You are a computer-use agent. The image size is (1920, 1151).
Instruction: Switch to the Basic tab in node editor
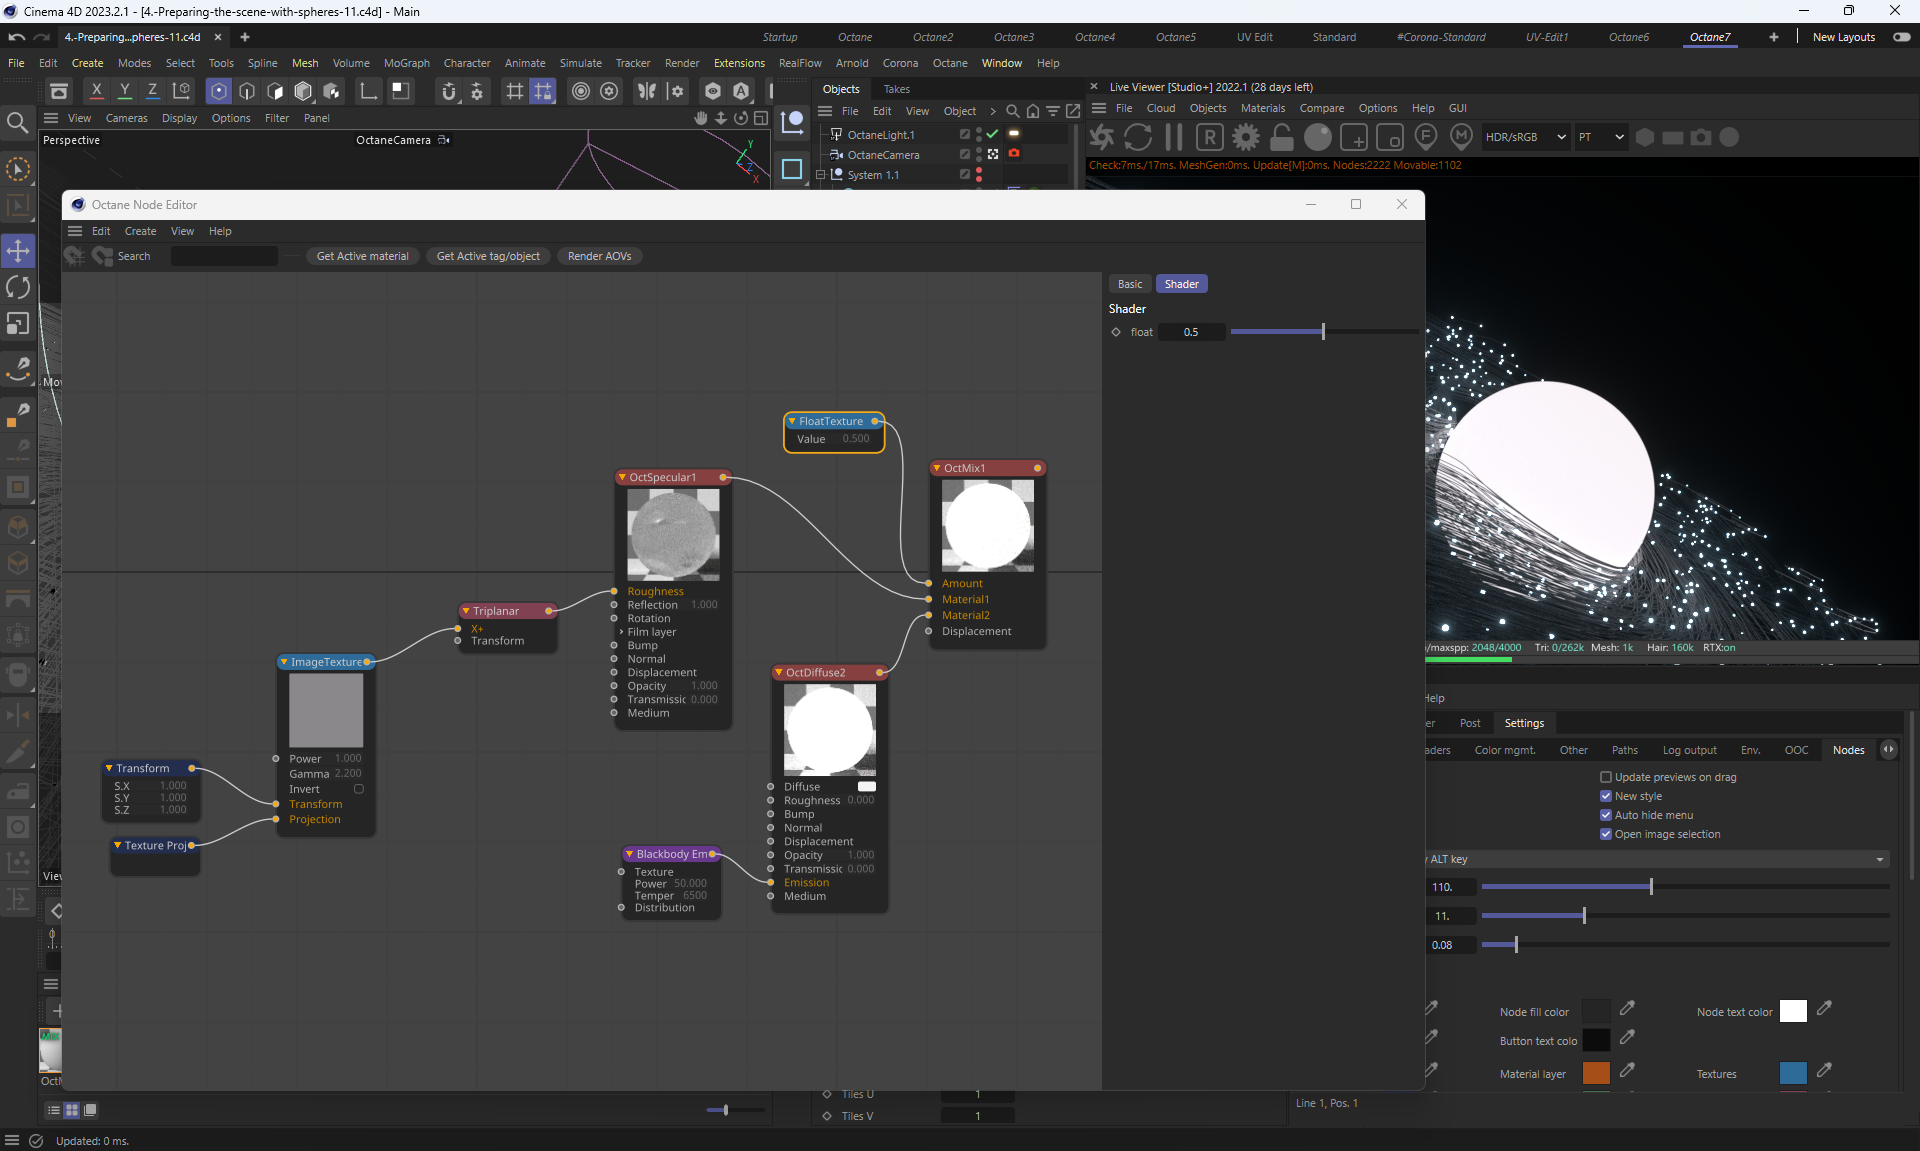[1129, 284]
